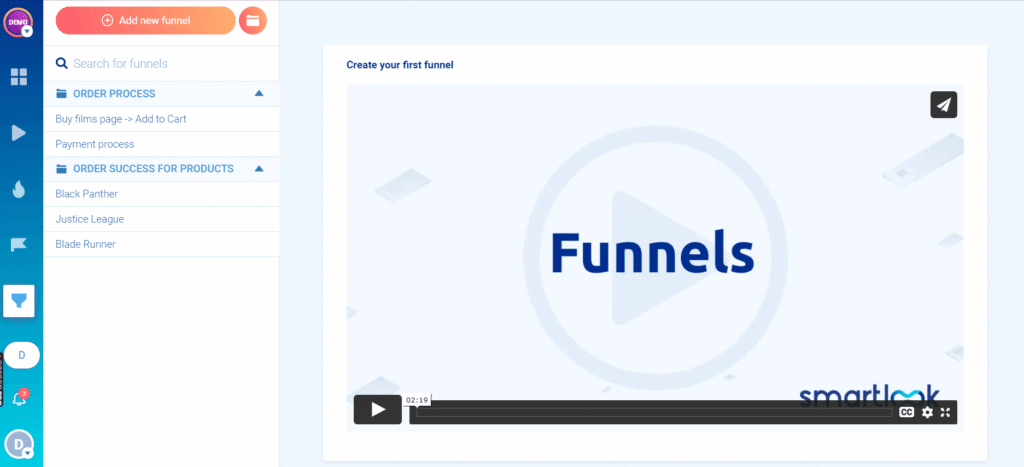Image resolution: width=1024 pixels, height=467 pixels.
Task: Open notifications bell icon
Action: (19, 399)
